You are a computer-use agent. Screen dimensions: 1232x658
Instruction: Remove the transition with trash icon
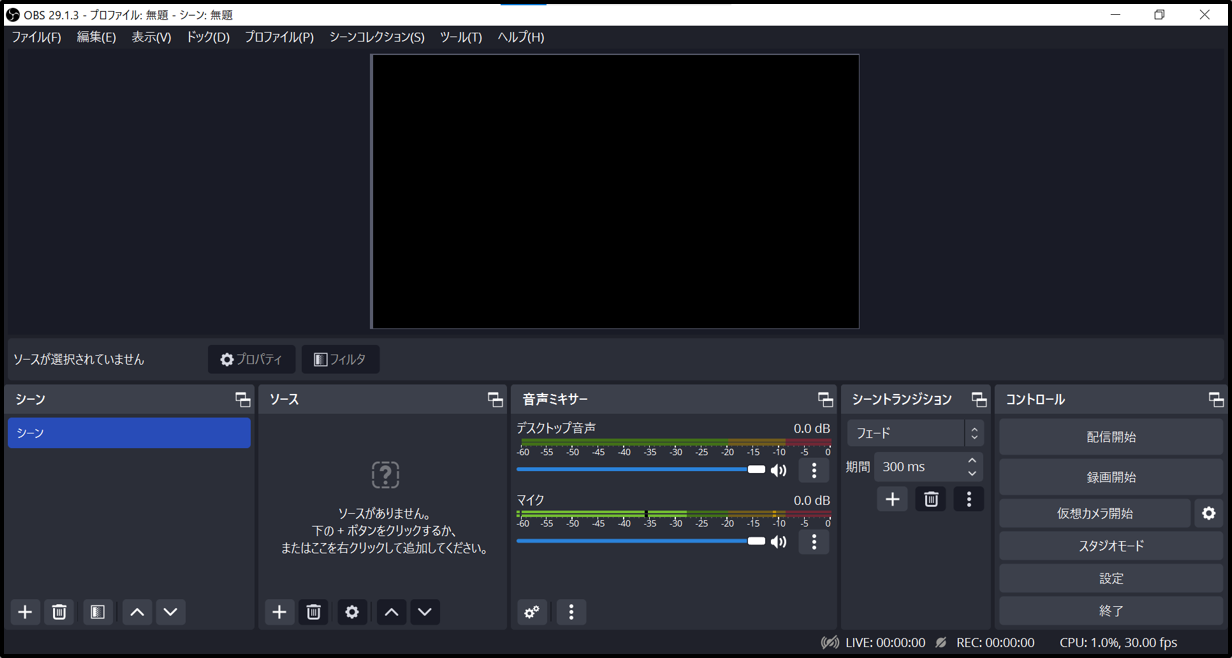[931, 499]
